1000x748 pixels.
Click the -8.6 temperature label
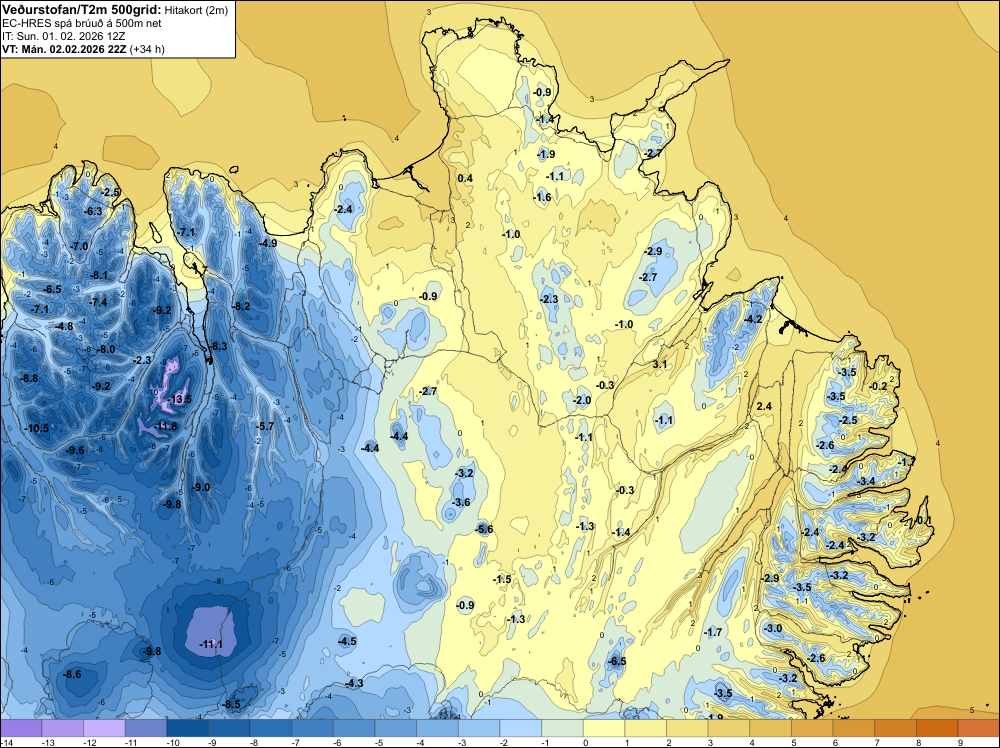[73, 675]
